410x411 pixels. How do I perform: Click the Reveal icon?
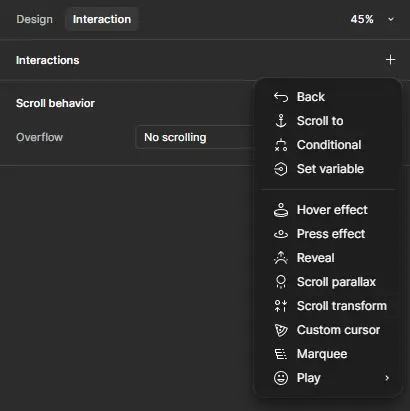[281, 258]
